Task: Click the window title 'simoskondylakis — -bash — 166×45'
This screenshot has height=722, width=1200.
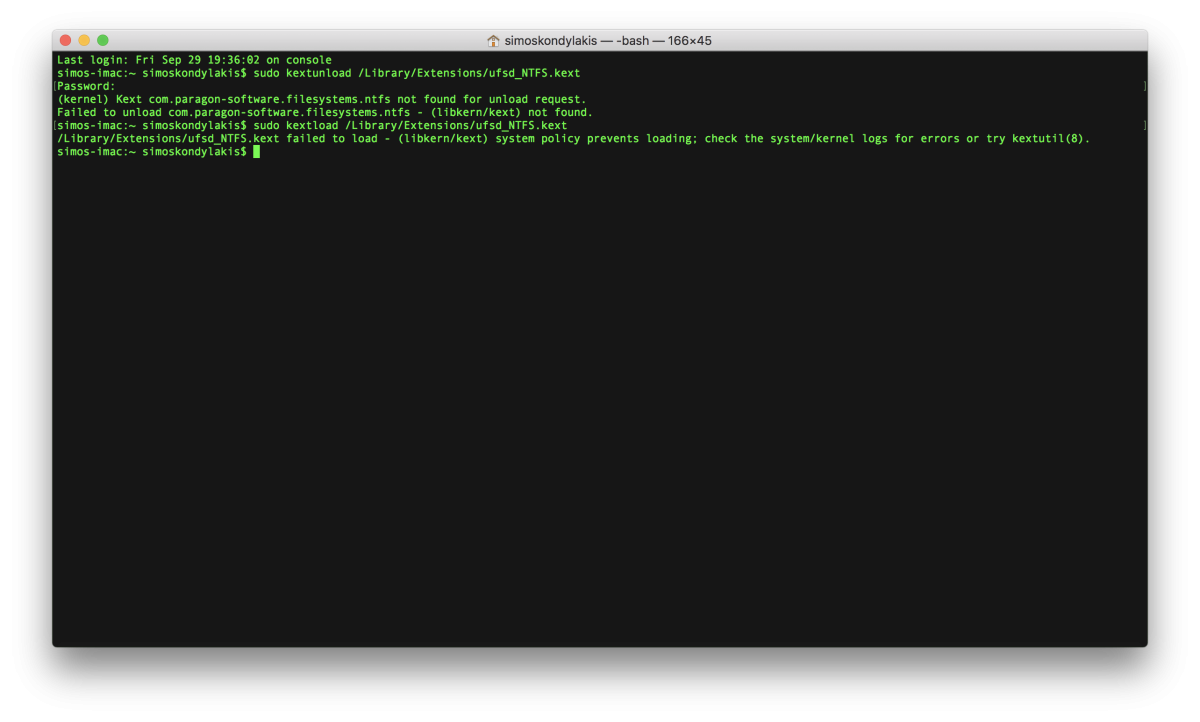Action: pos(607,41)
